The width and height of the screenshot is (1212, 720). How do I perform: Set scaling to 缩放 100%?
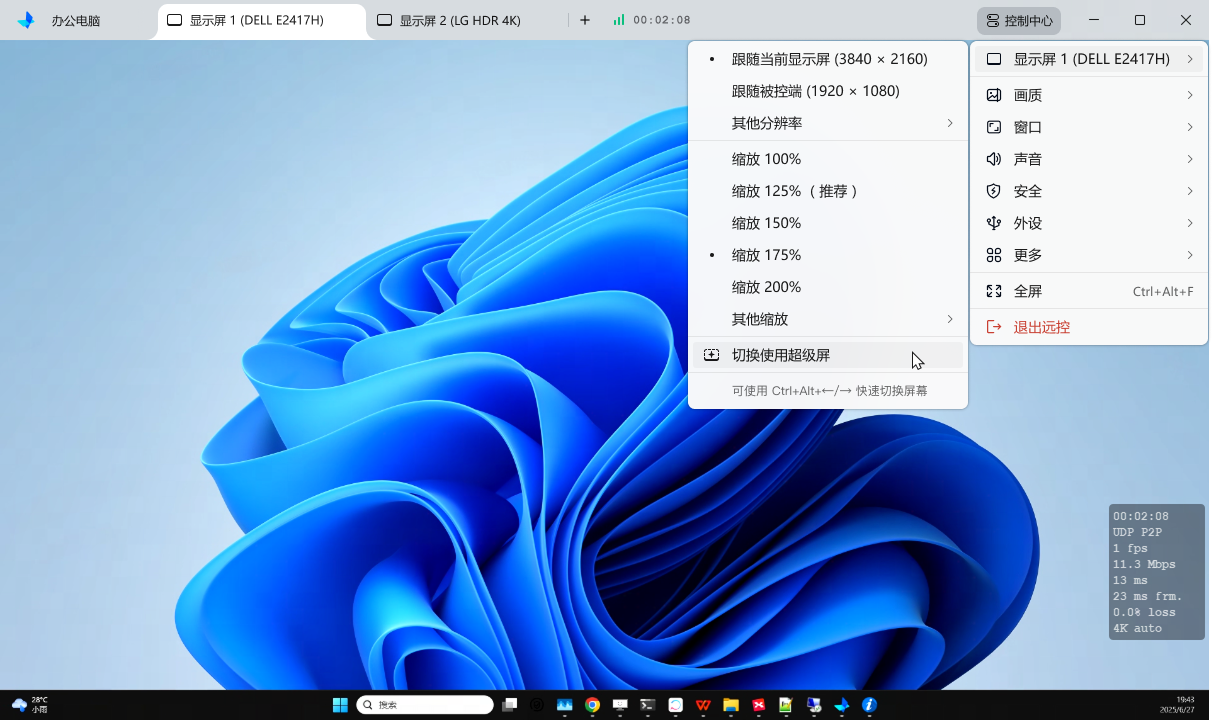(828, 159)
